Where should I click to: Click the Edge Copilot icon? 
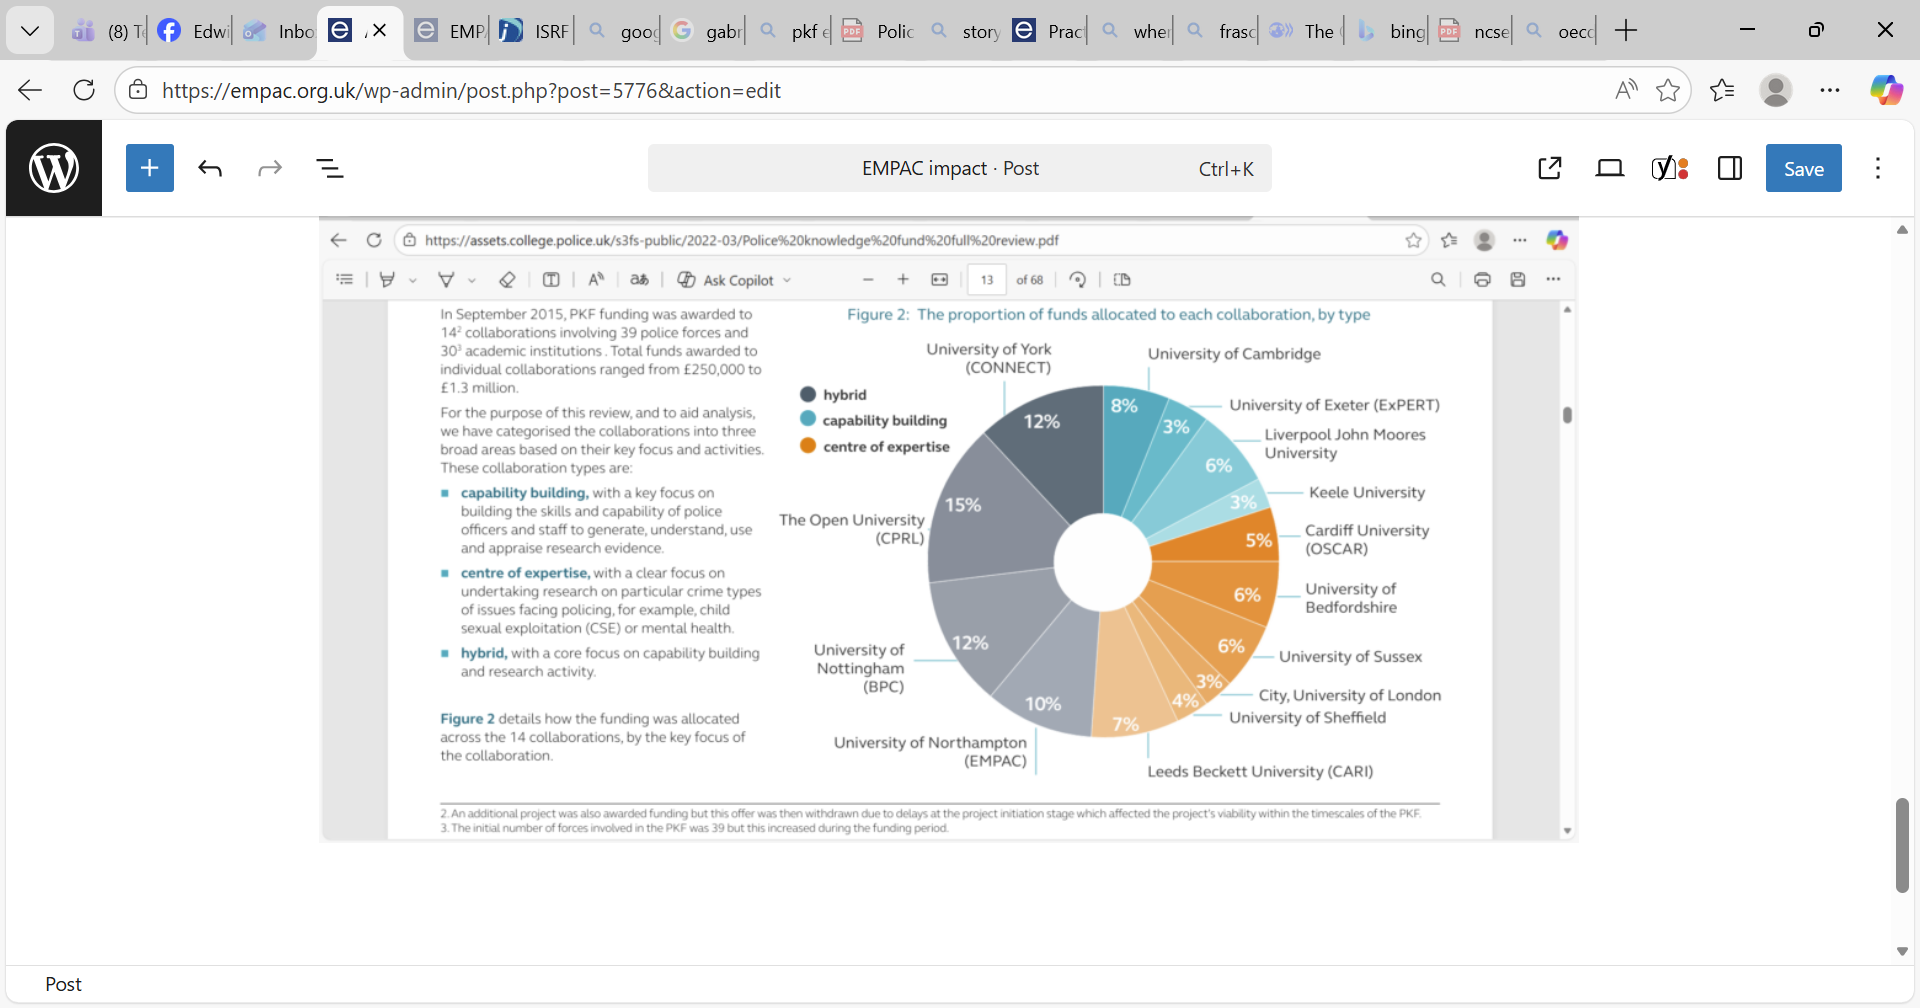click(1886, 90)
